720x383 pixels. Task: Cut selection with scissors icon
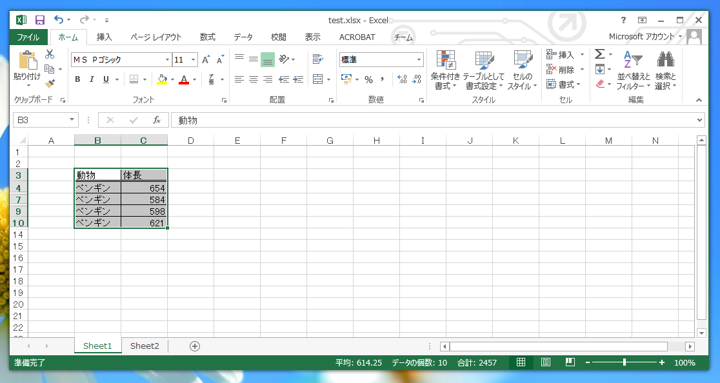50,54
